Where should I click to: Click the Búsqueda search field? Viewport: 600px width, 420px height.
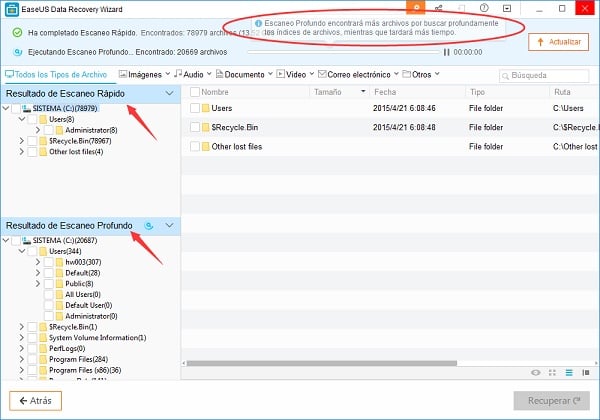(x=544, y=76)
